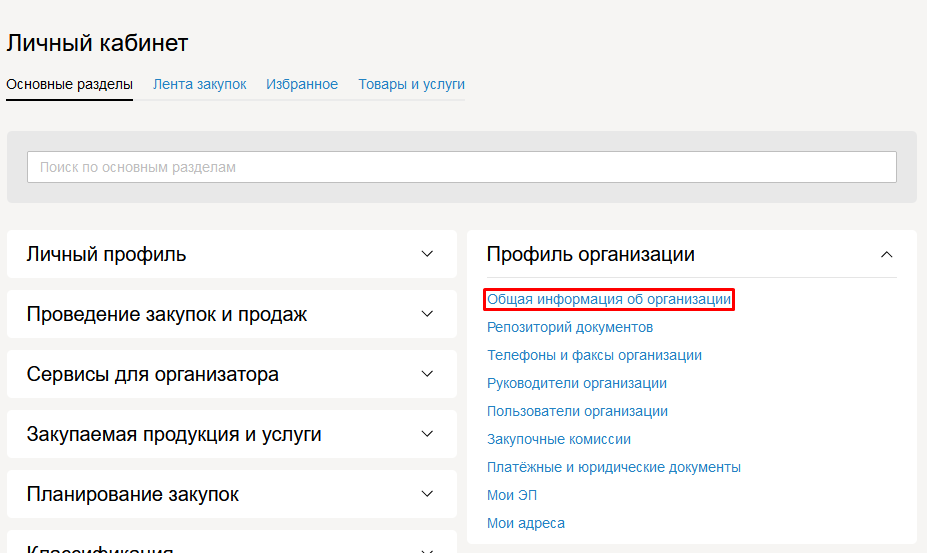
Task: Open Закупочные комиссии link
Action: point(558,439)
